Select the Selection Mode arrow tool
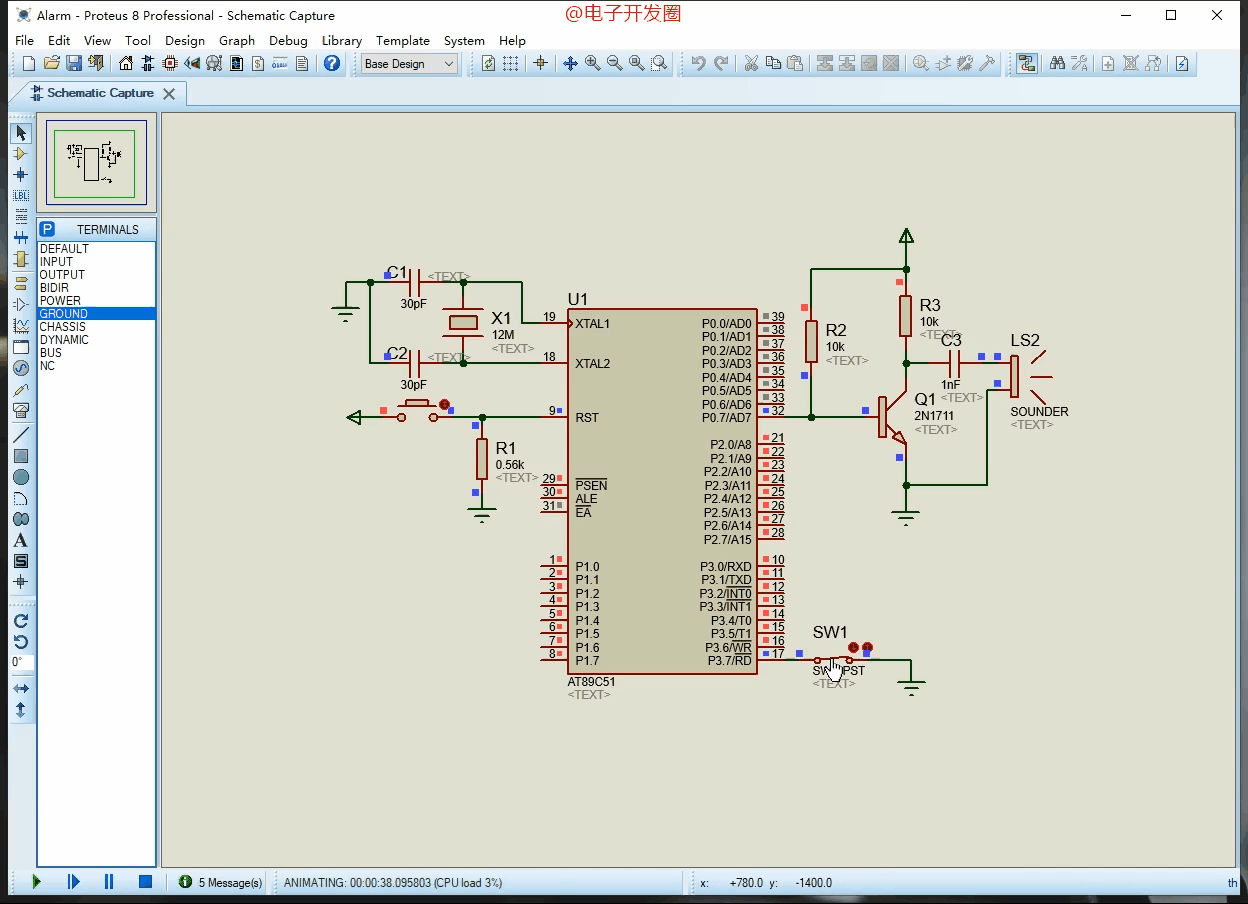The image size is (1248, 904). (20, 133)
